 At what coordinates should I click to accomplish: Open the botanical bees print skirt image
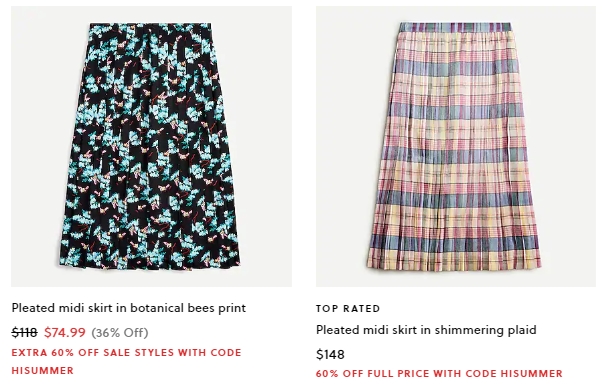click(x=151, y=146)
